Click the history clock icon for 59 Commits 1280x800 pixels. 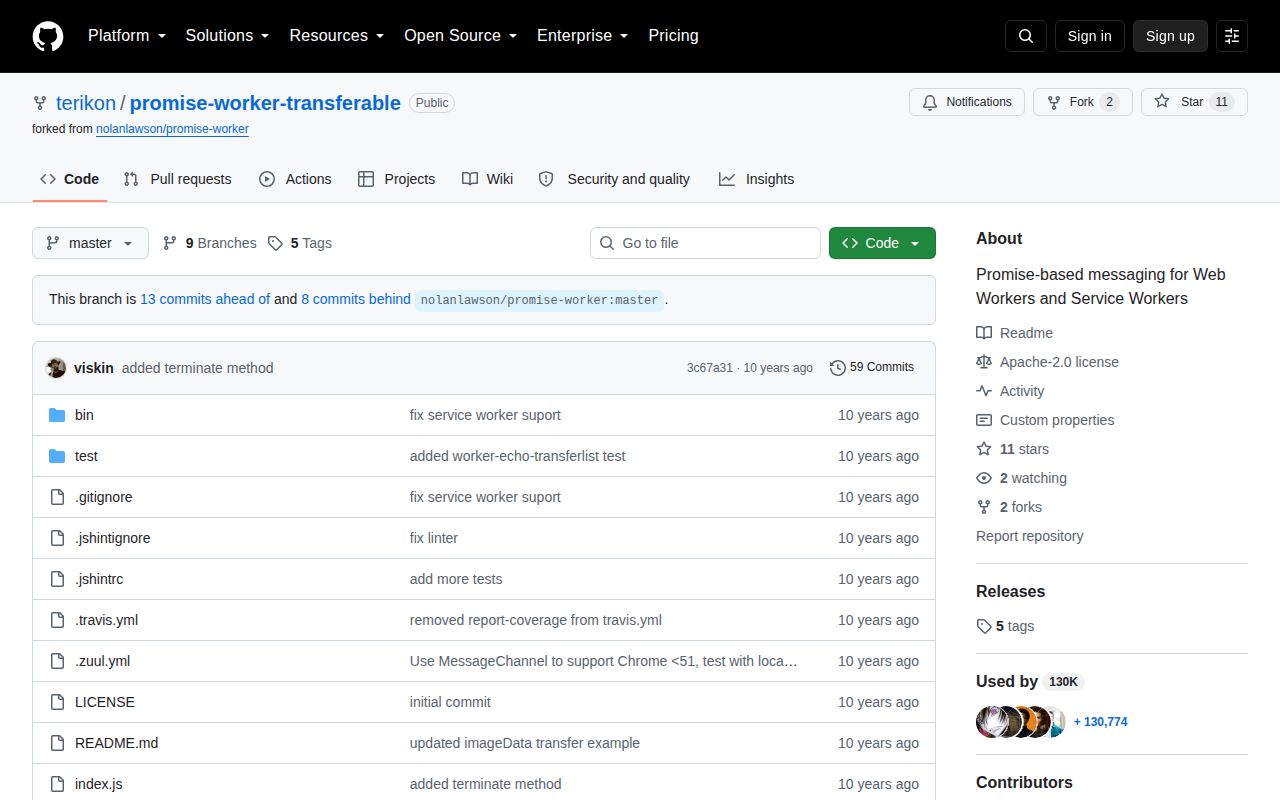point(838,368)
